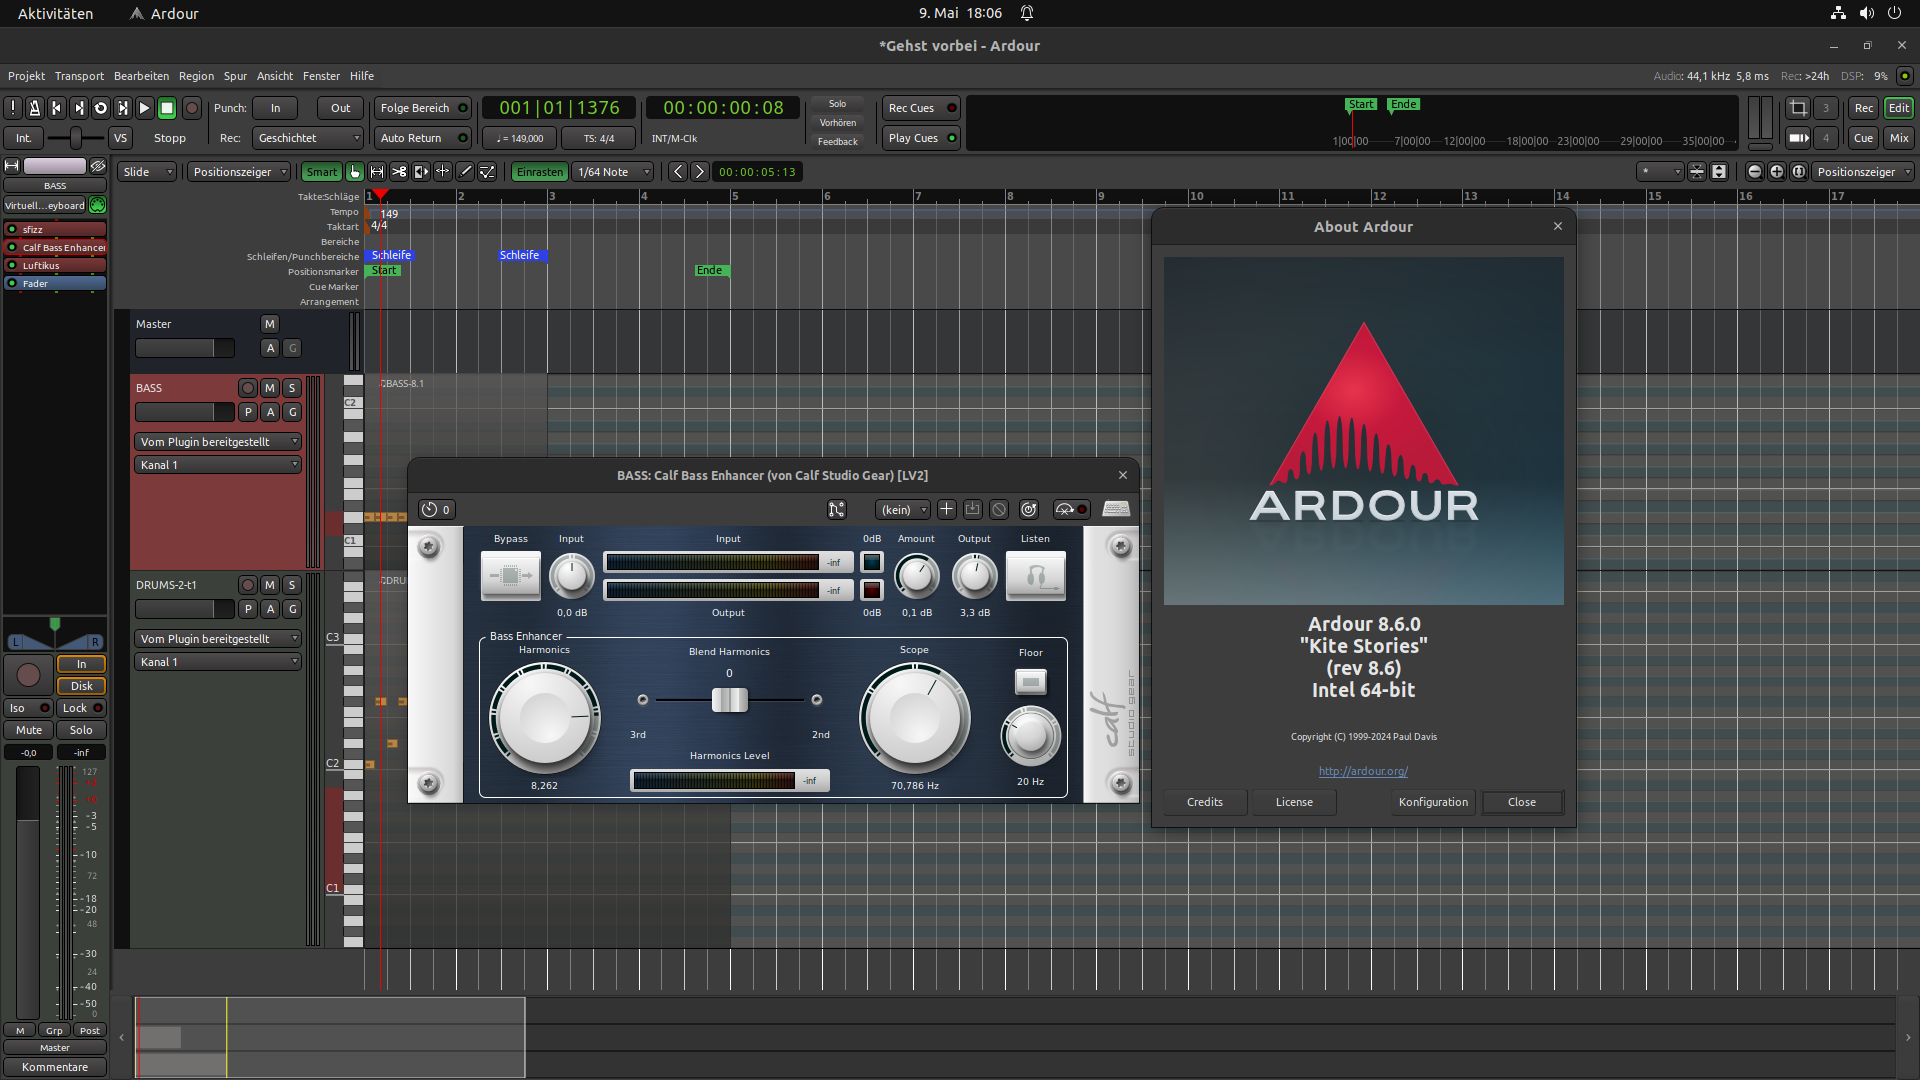
Task: Open the Spur menu
Action: [235, 76]
